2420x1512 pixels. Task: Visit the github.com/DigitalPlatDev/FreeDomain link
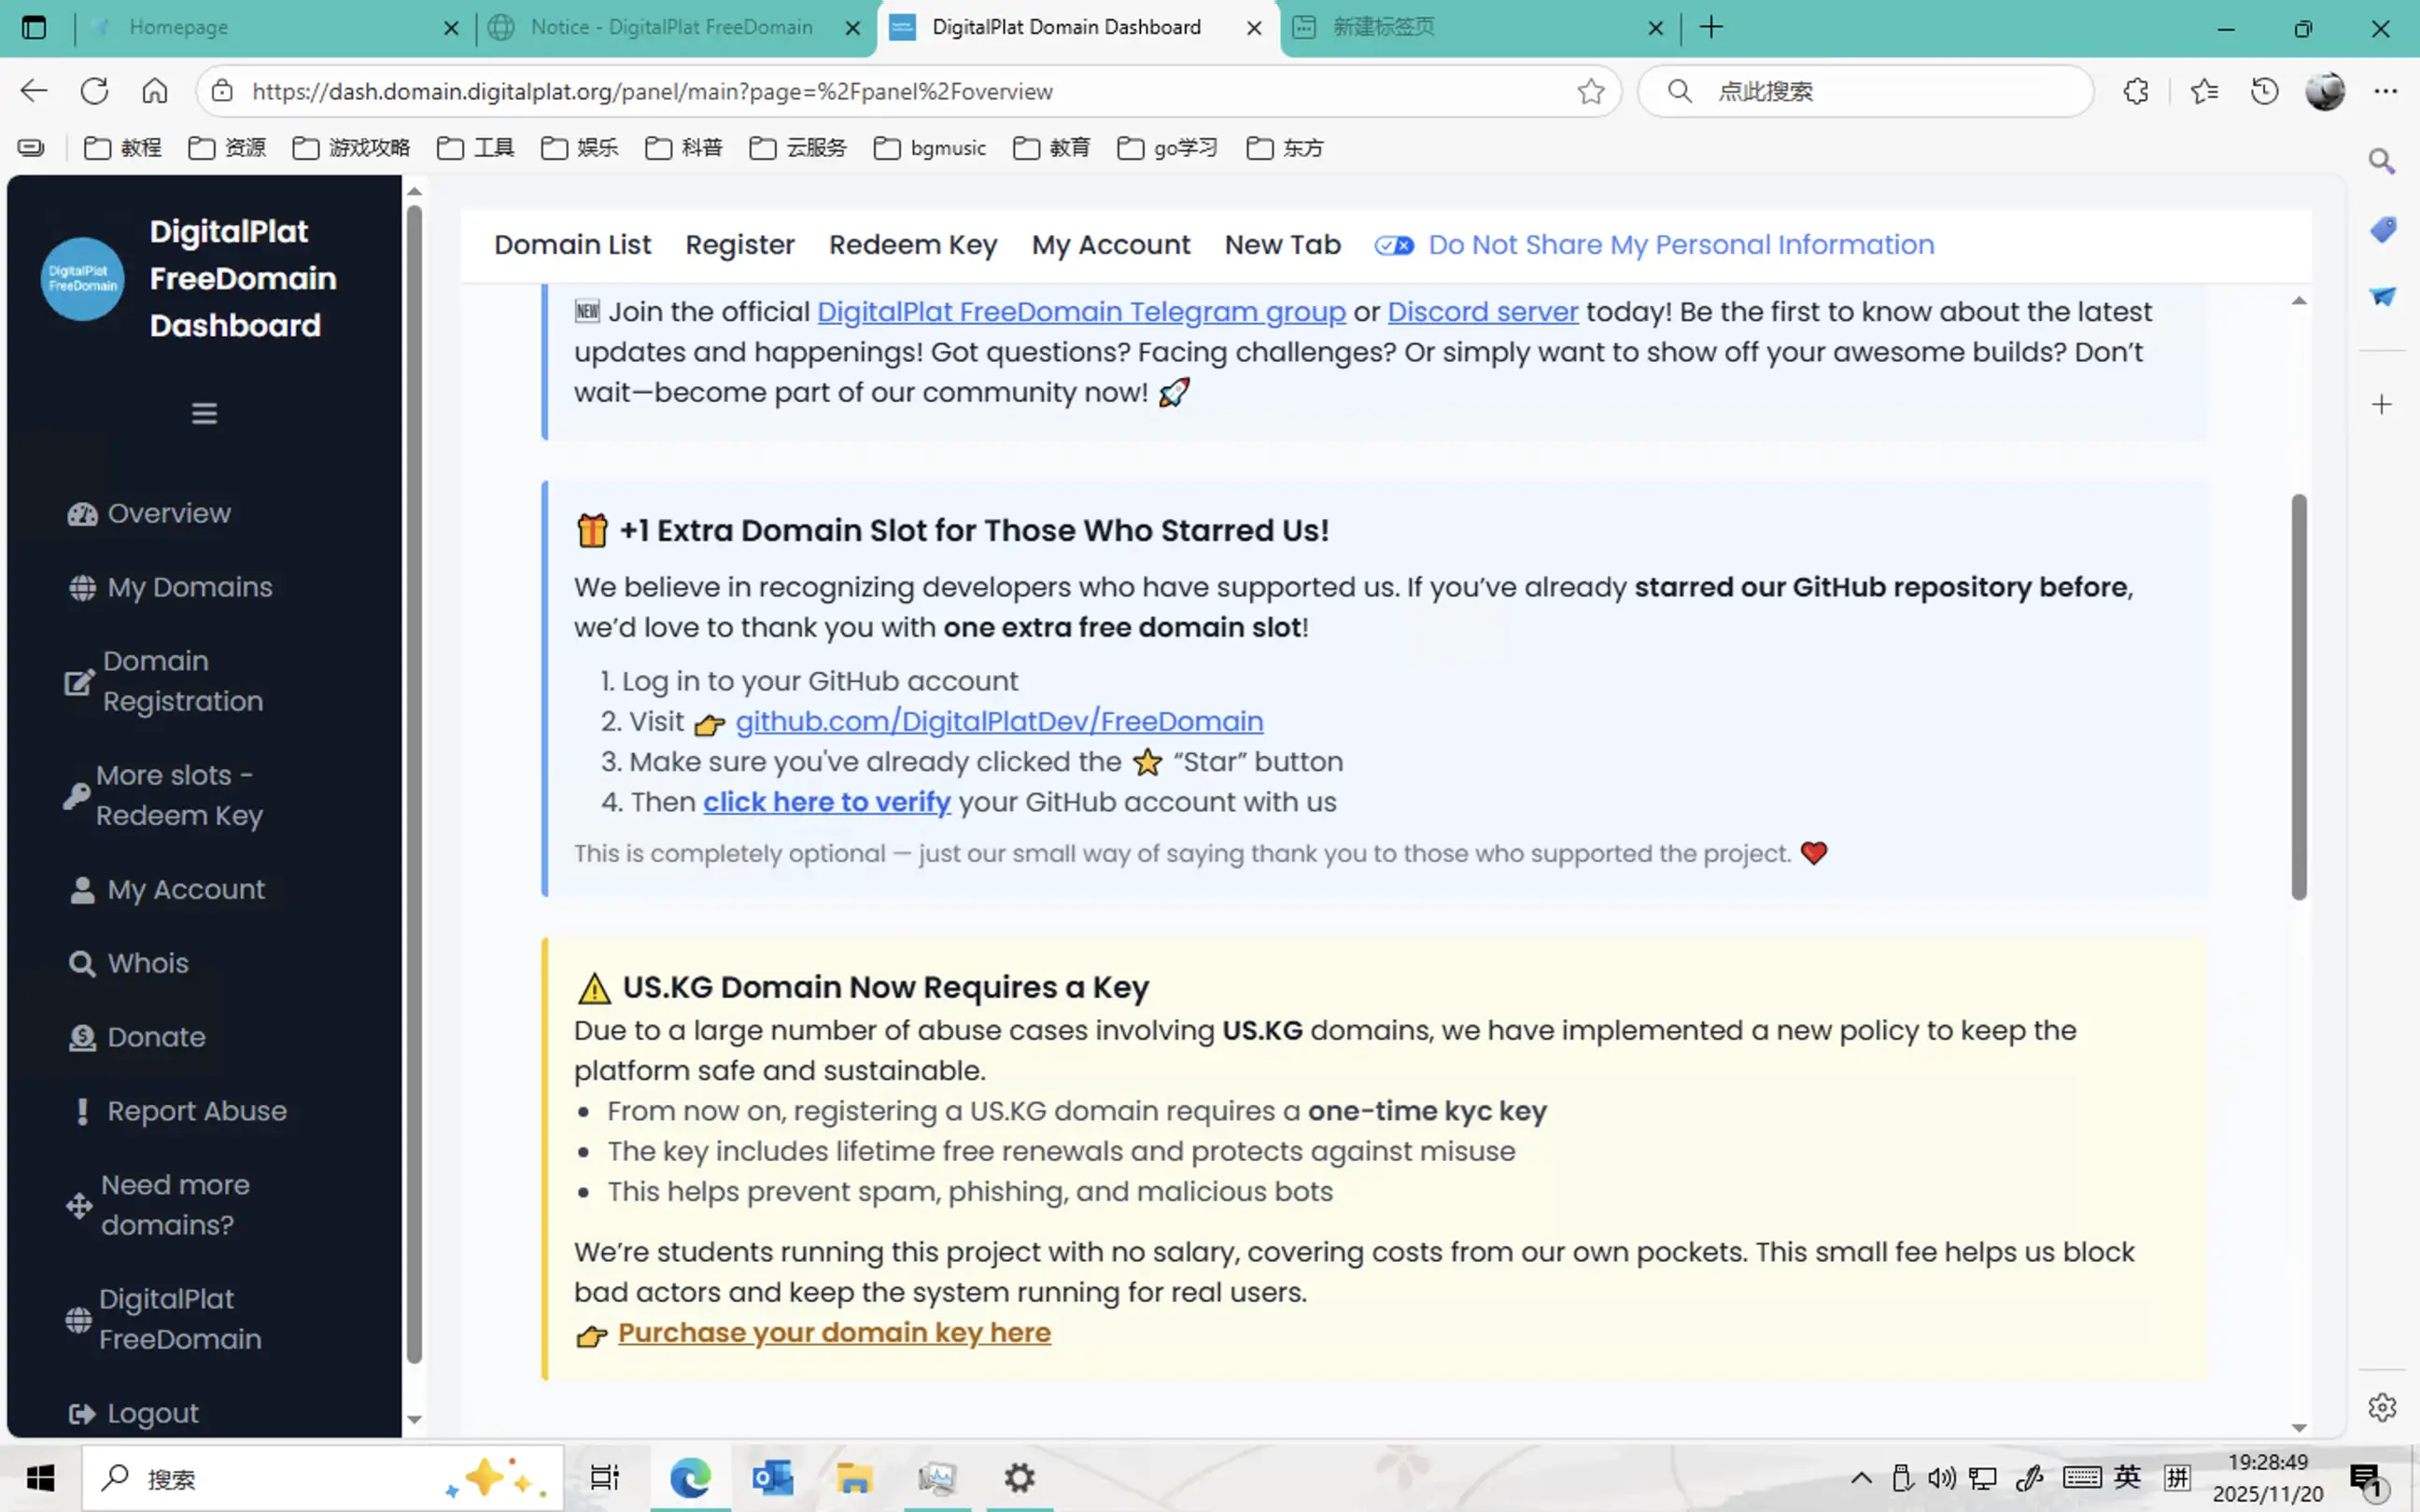click(x=998, y=721)
